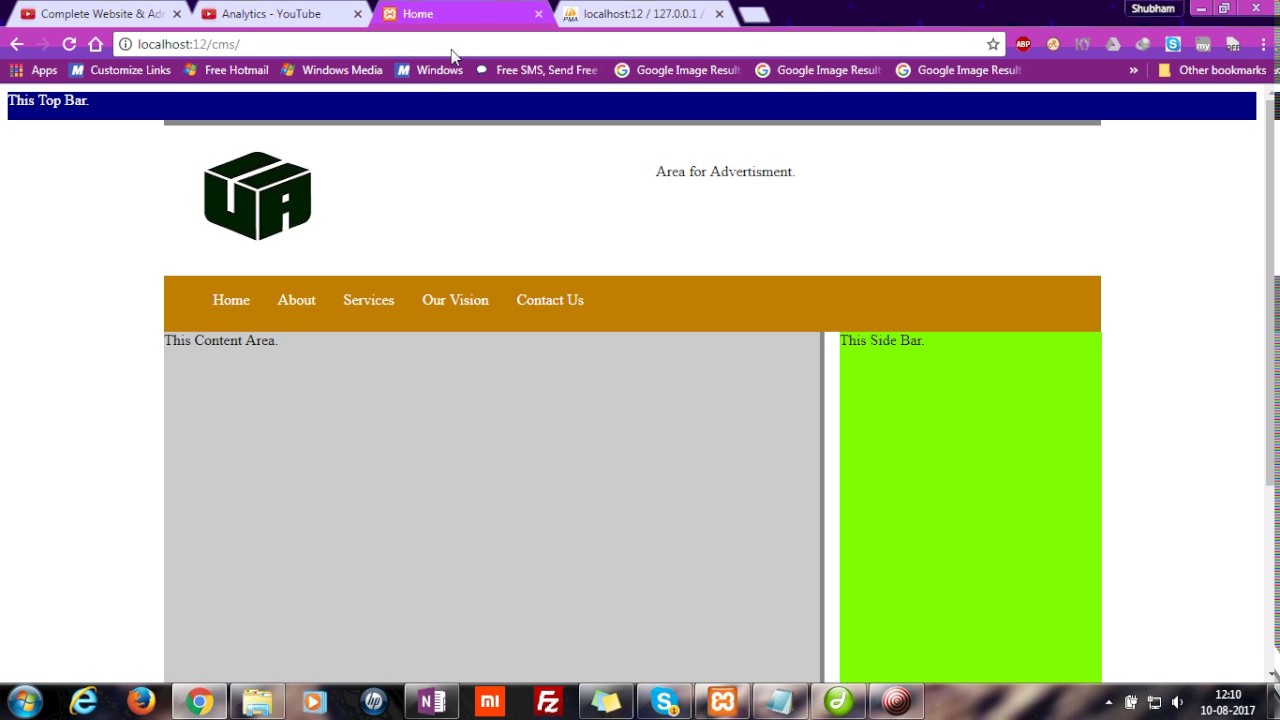Open the Apps shortcut in bookmarks bar
Viewport: 1280px width, 720px height.
(33, 70)
